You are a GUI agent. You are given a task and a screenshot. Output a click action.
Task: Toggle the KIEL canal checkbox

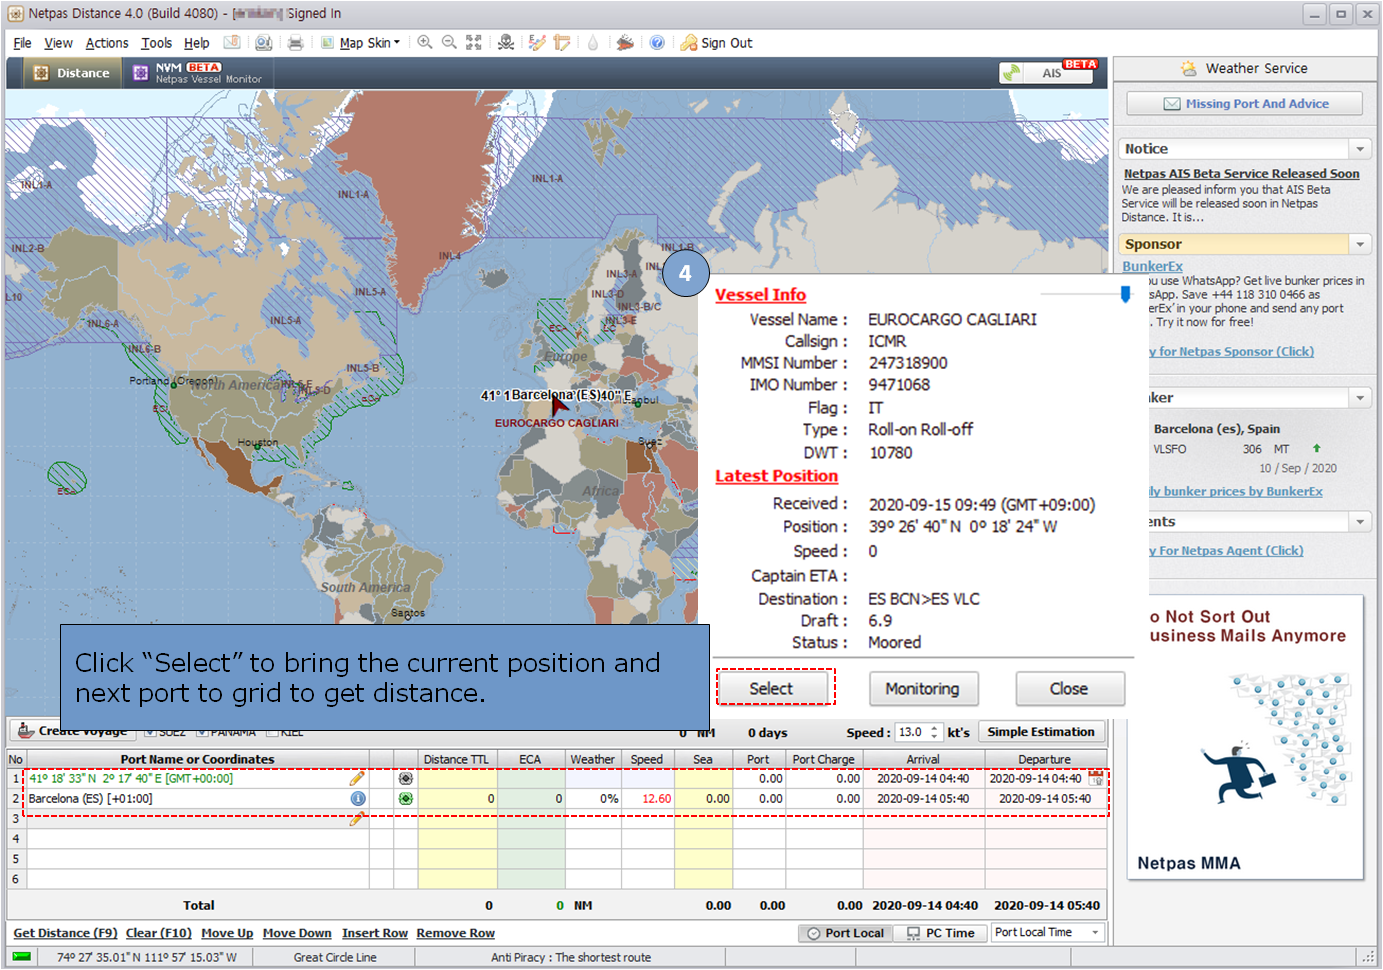tap(272, 732)
